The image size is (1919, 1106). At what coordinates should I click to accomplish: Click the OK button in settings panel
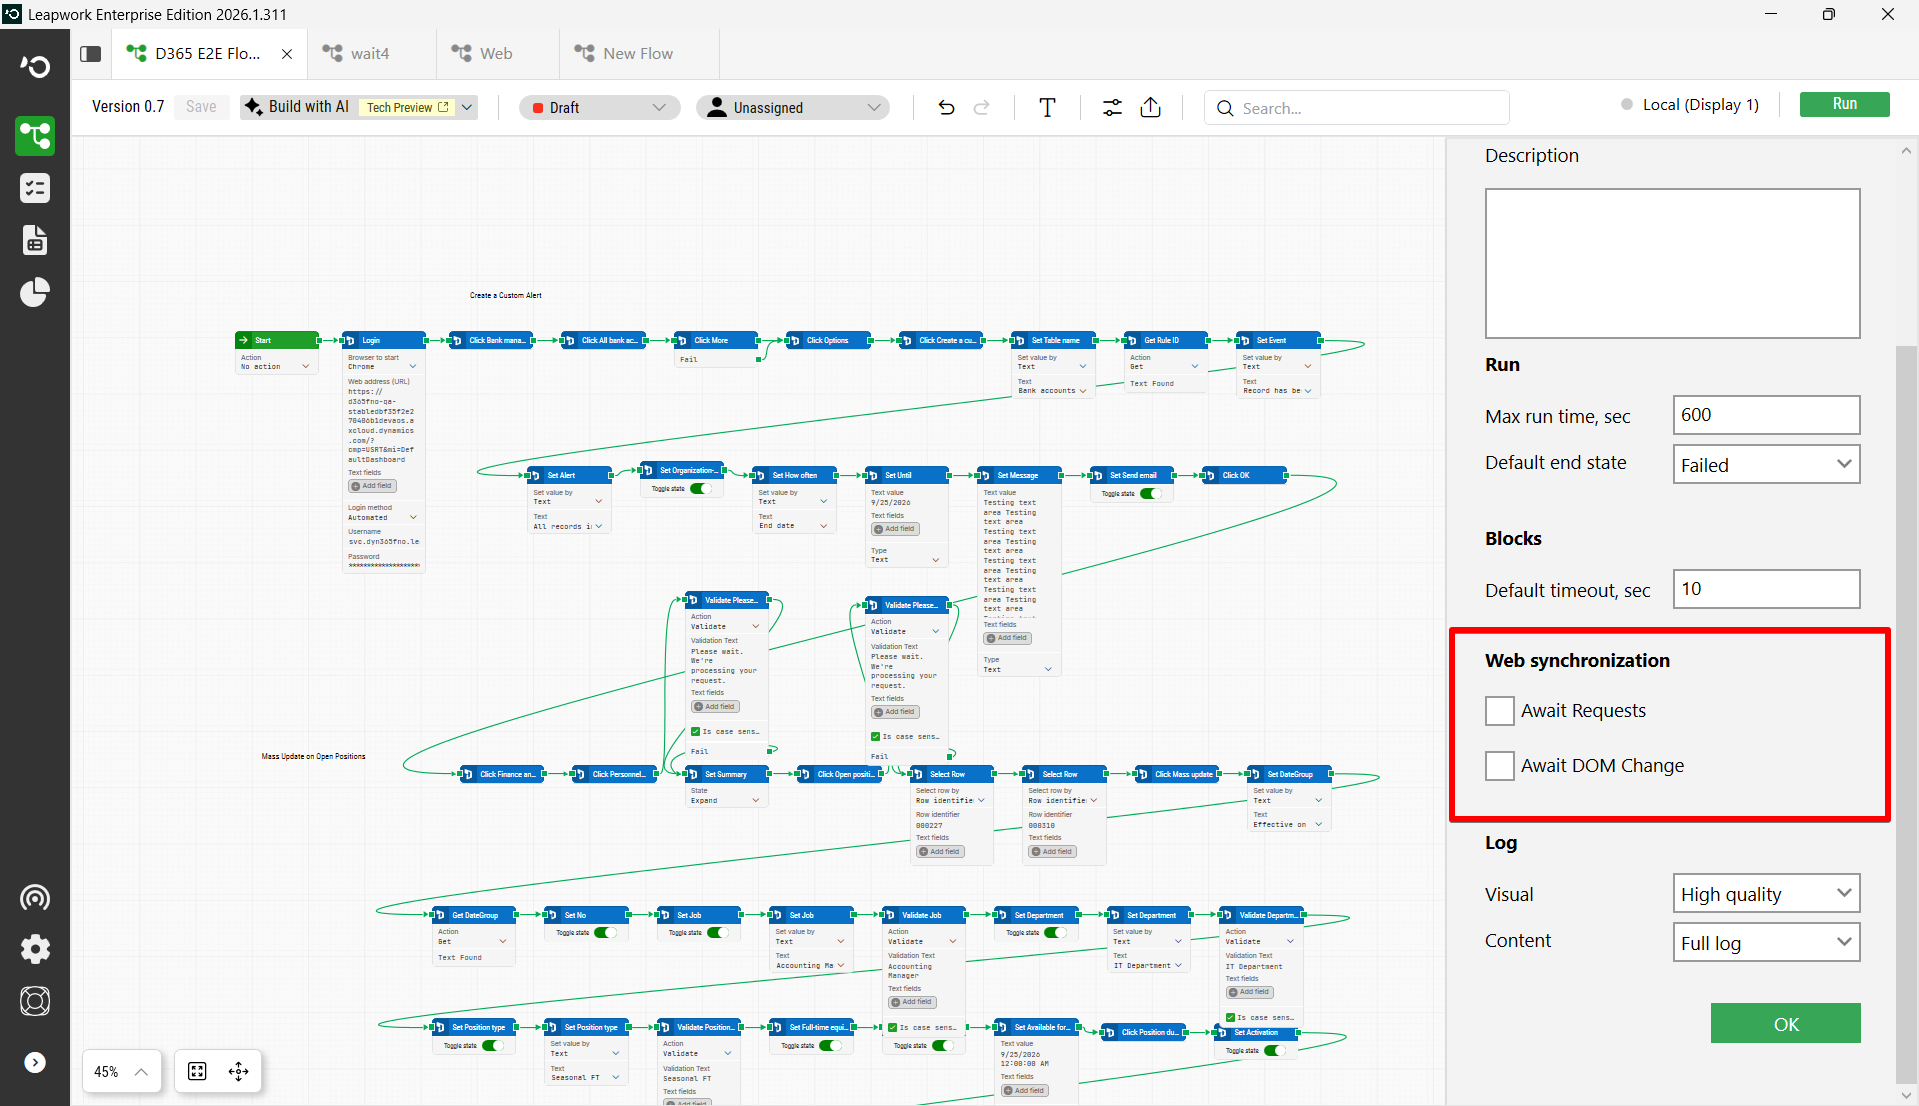tap(1785, 1024)
